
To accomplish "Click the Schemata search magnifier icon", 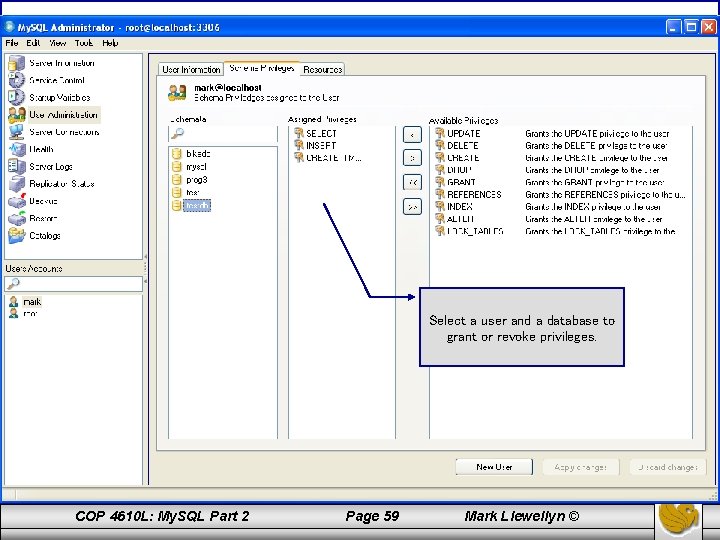I will tap(177, 134).
